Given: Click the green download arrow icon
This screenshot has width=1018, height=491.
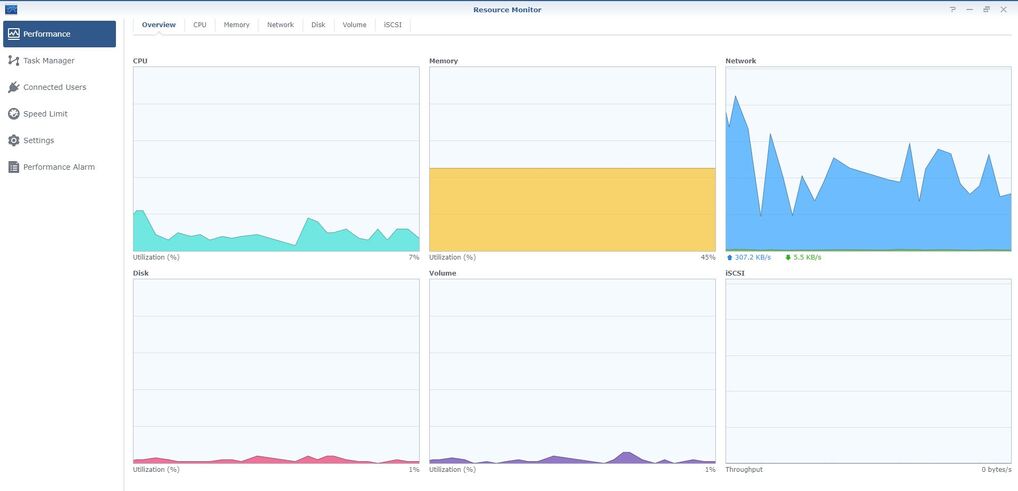Looking at the screenshot, I should [x=788, y=257].
